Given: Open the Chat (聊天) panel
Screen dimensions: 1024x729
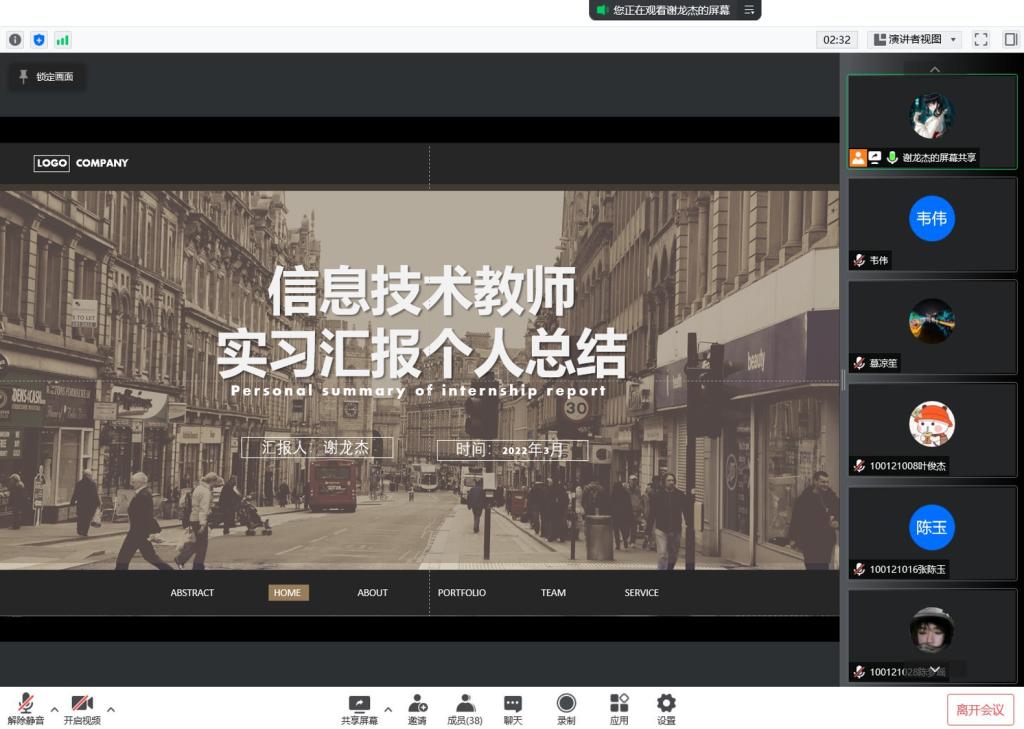Looking at the screenshot, I should 513,709.
